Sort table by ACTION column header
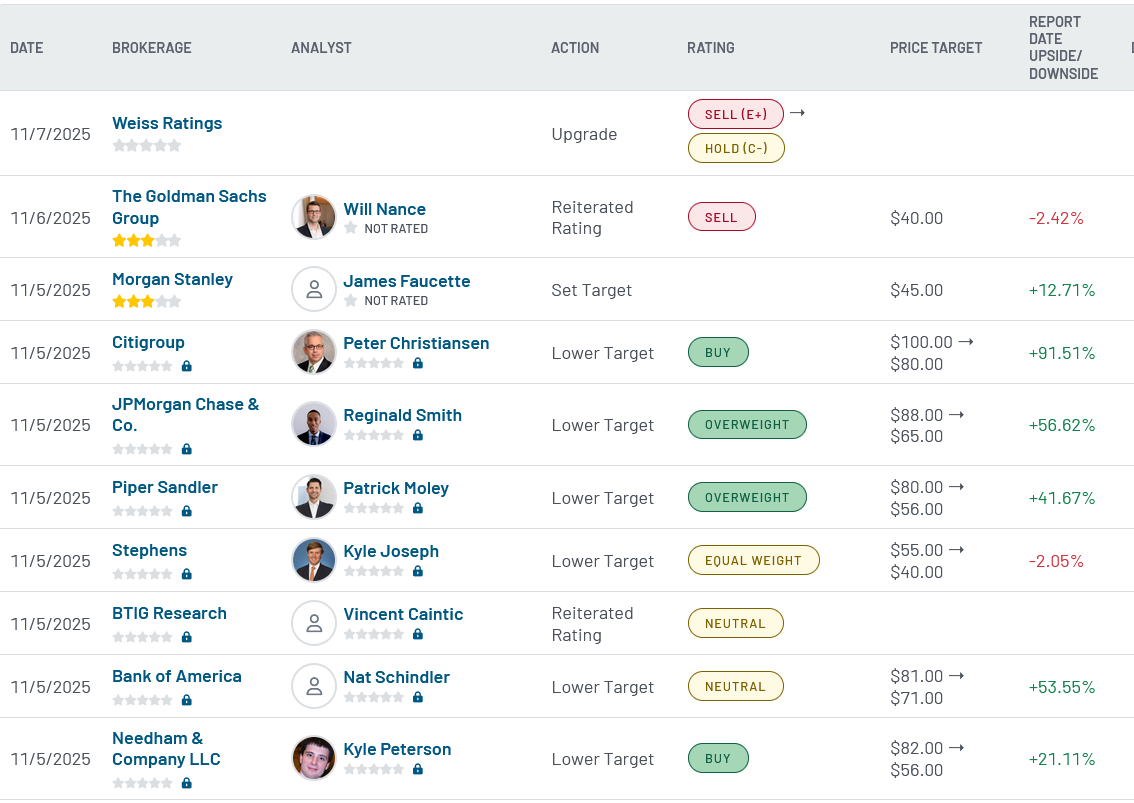 point(575,48)
